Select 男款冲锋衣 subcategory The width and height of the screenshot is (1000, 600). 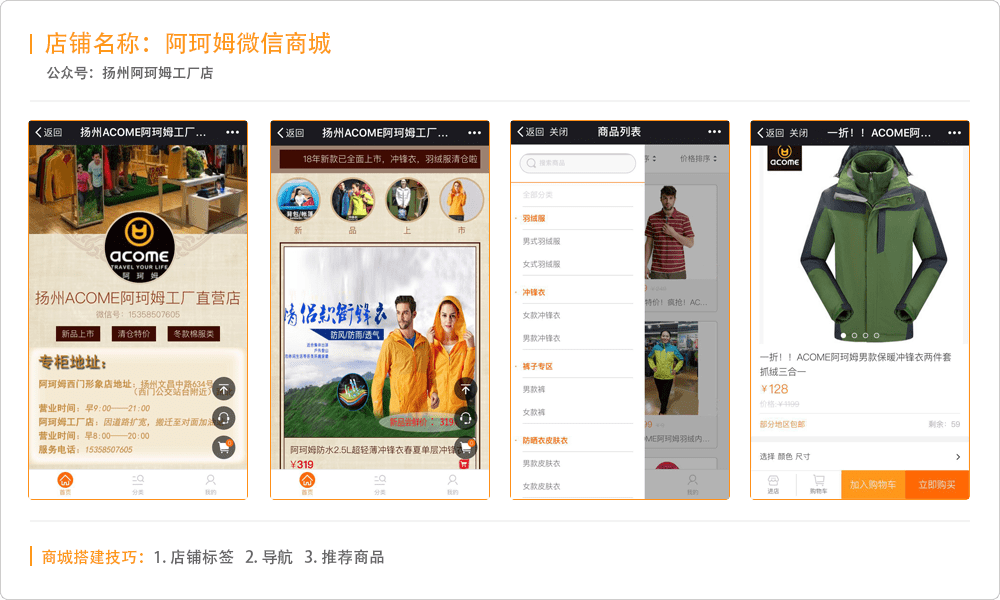(x=541, y=339)
